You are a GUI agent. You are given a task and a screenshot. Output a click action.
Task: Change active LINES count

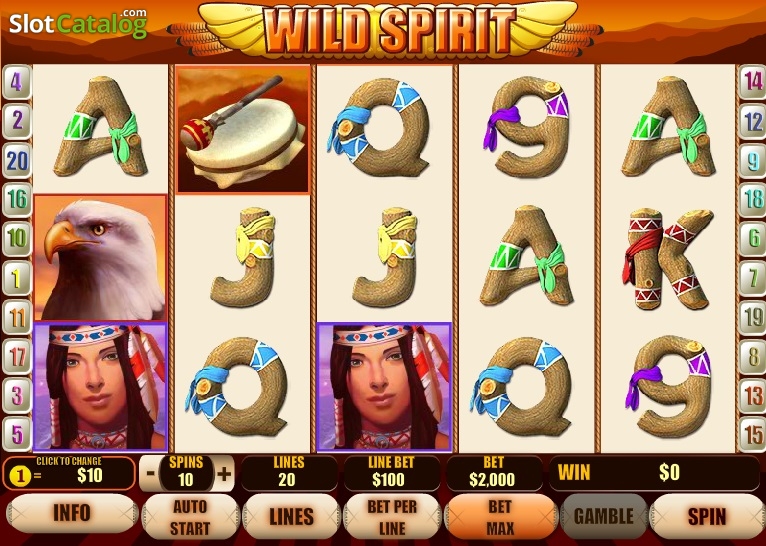point(291,517)
